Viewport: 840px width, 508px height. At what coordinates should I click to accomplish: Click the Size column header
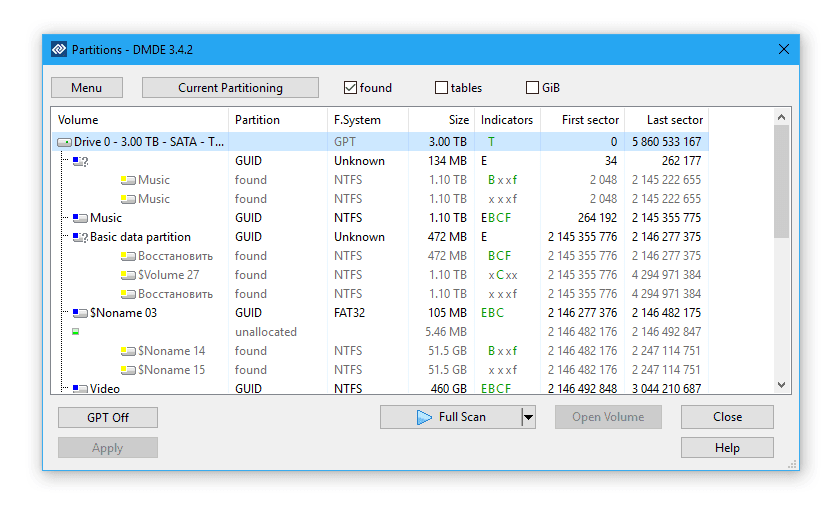click(441, 120)
